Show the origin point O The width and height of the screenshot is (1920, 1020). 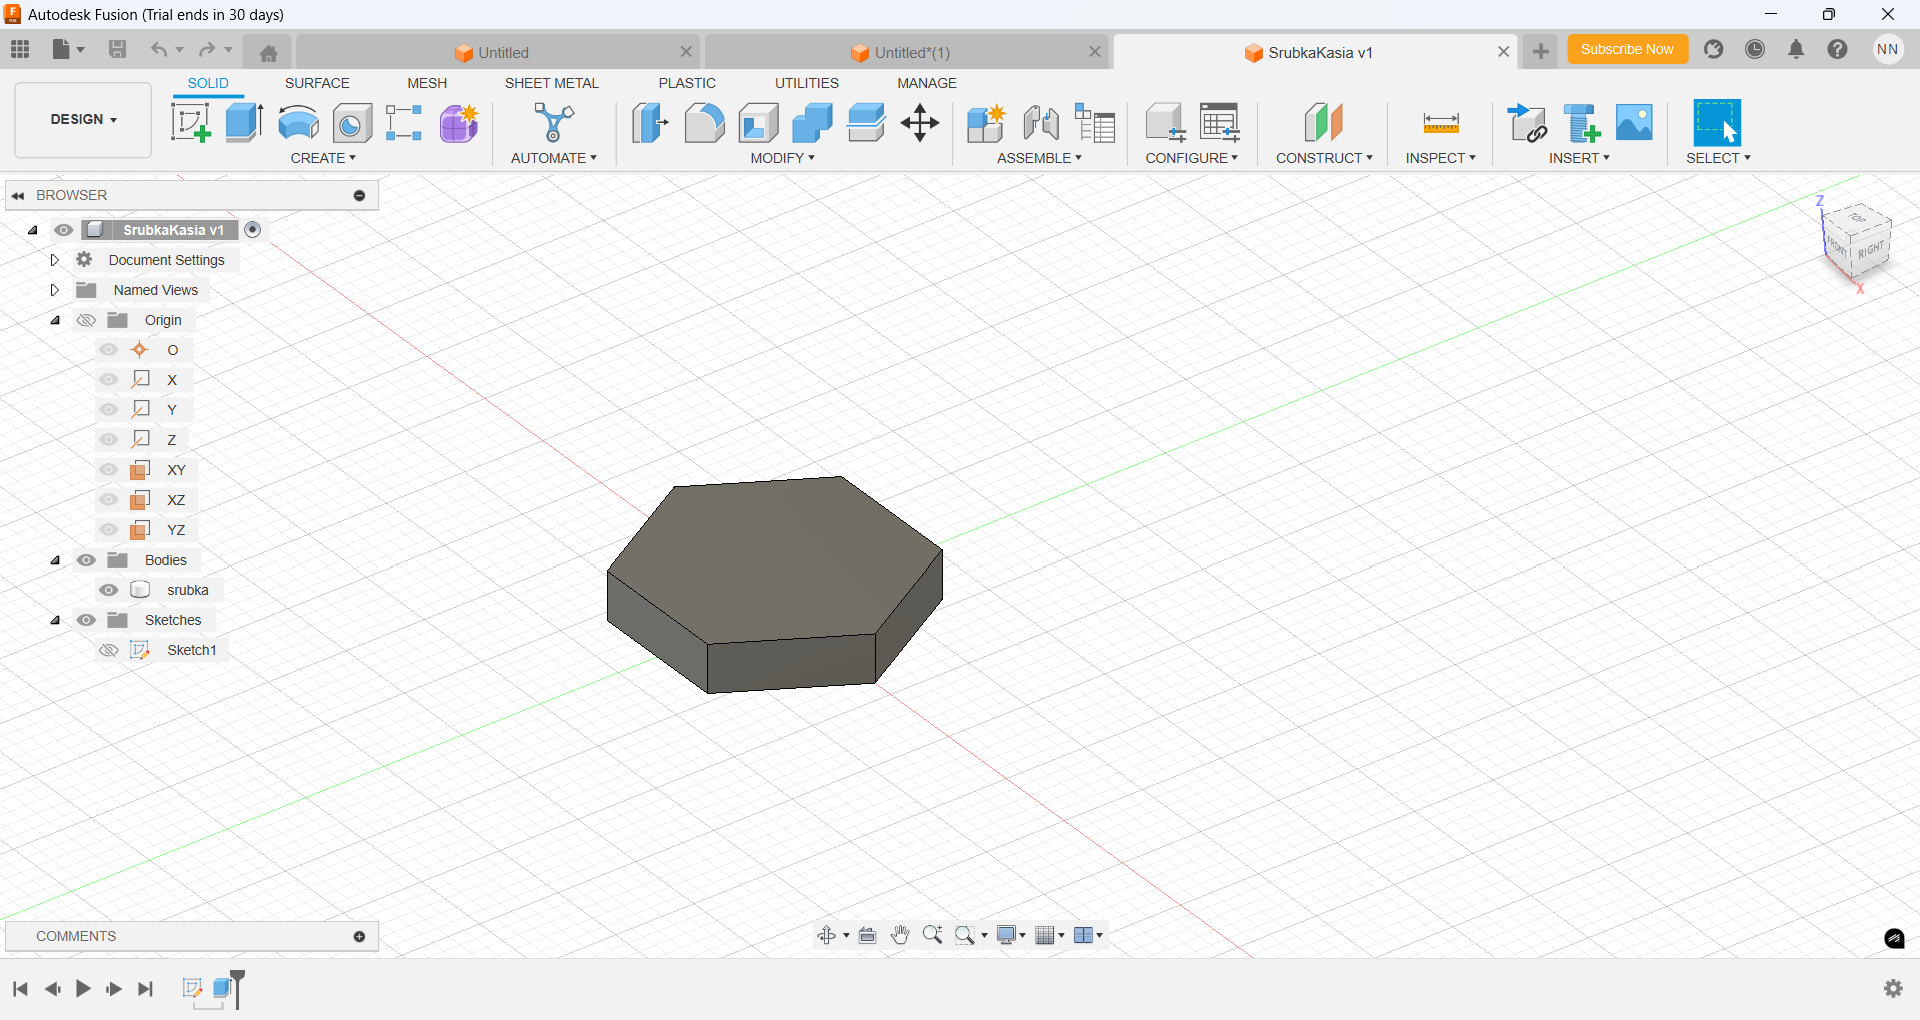pos(109,350)
